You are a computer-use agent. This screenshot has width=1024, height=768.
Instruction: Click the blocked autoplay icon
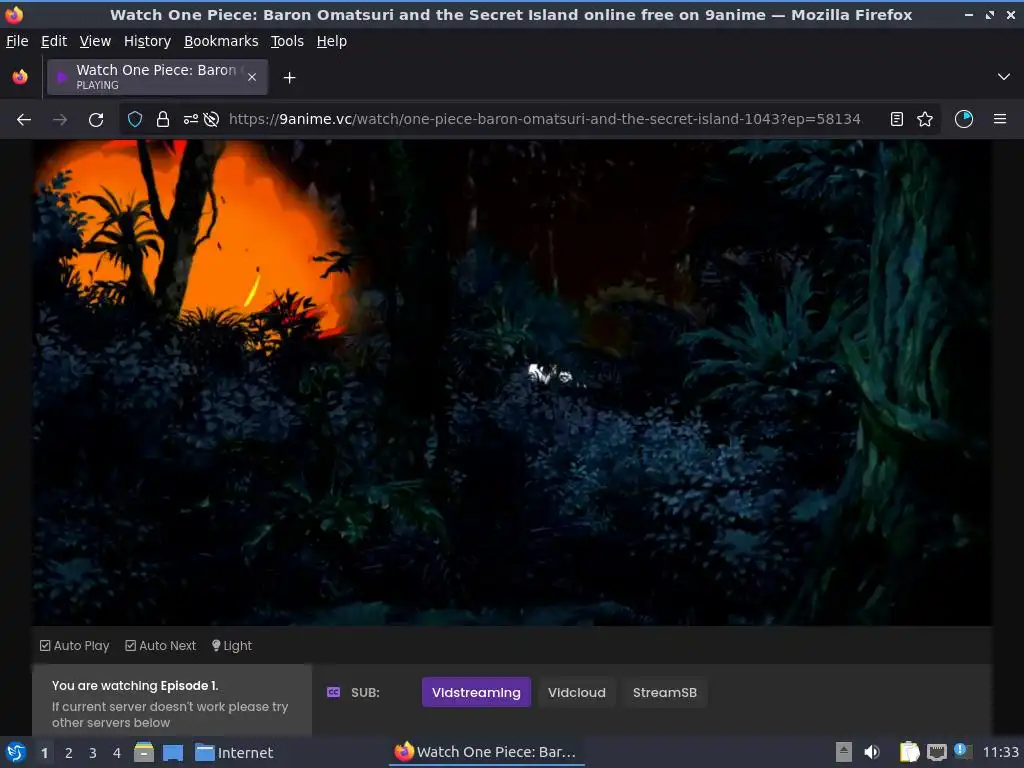point(211,120)
